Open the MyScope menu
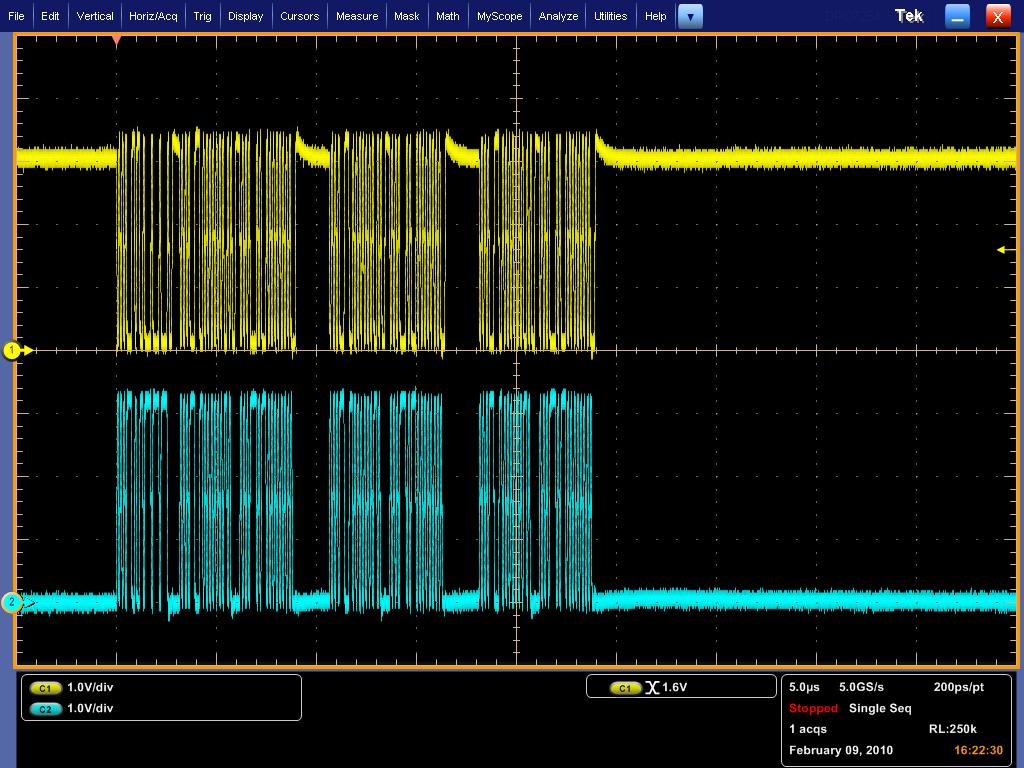Screen dimensions: 1024x768 pos(499,16)
